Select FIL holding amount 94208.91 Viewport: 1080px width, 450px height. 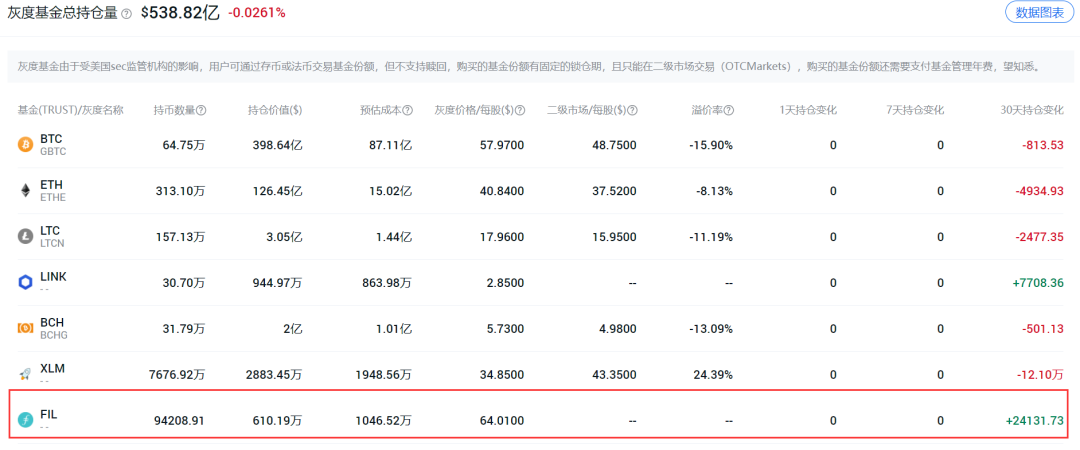click(181, 421)
